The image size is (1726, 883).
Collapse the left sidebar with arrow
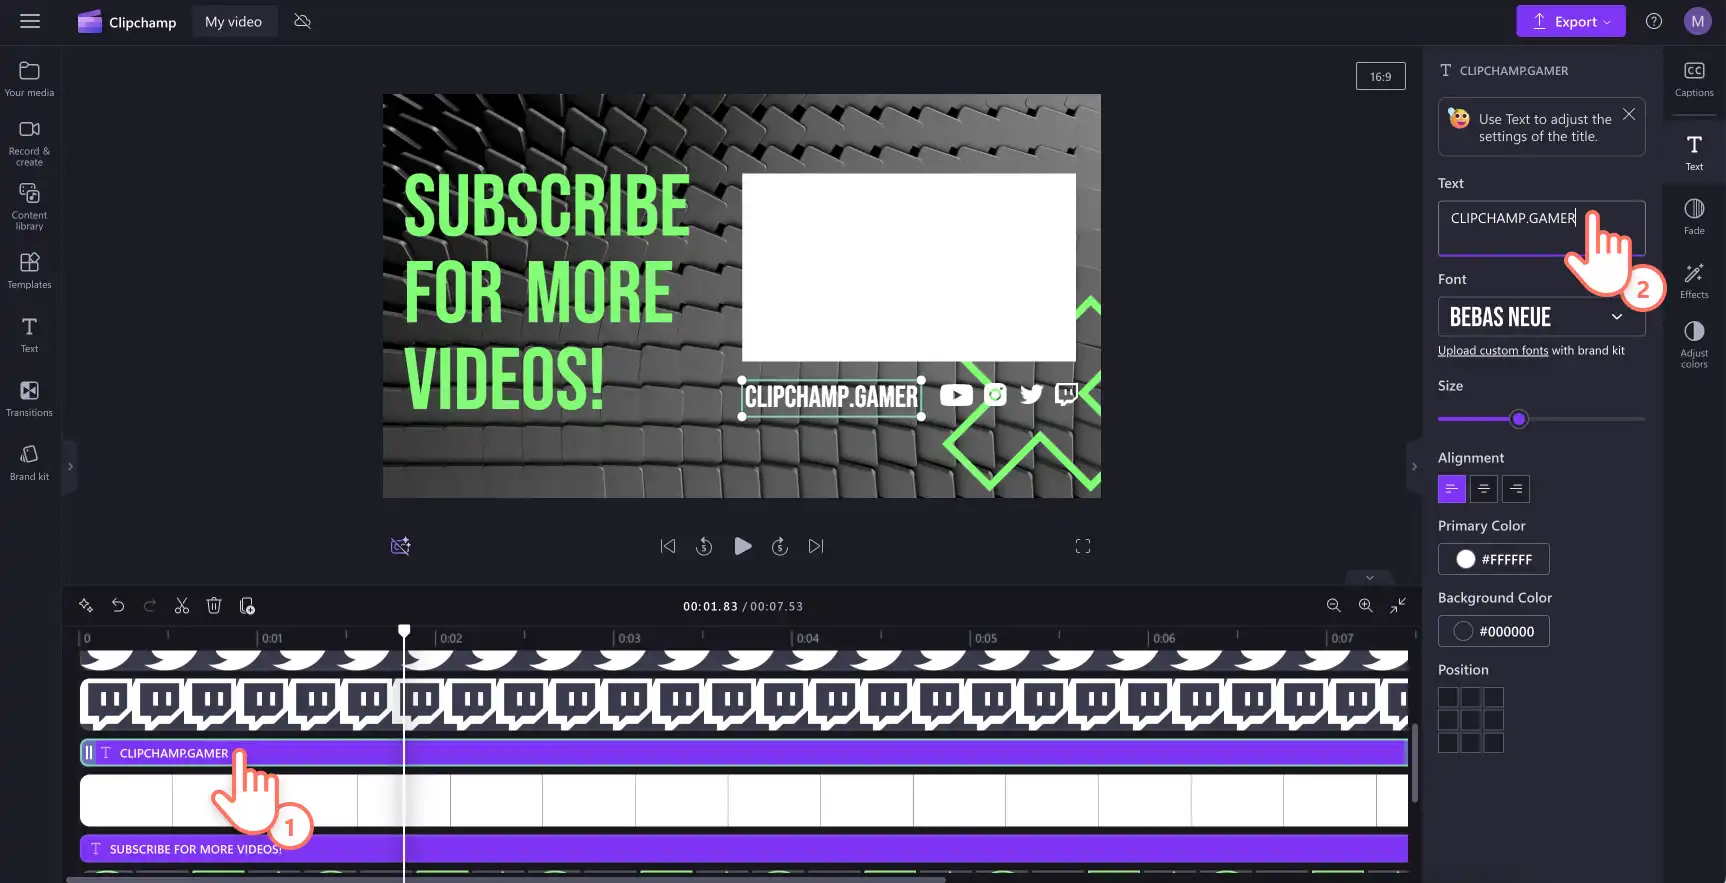pyautogui.click(x=70, y=466)
